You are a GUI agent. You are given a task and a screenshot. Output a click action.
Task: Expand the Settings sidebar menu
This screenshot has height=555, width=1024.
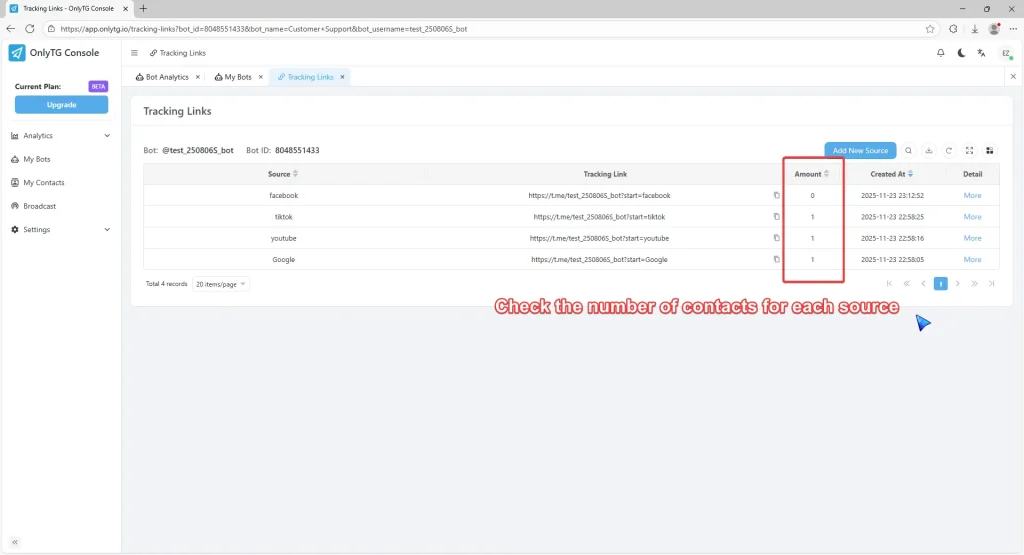(61, 230)
